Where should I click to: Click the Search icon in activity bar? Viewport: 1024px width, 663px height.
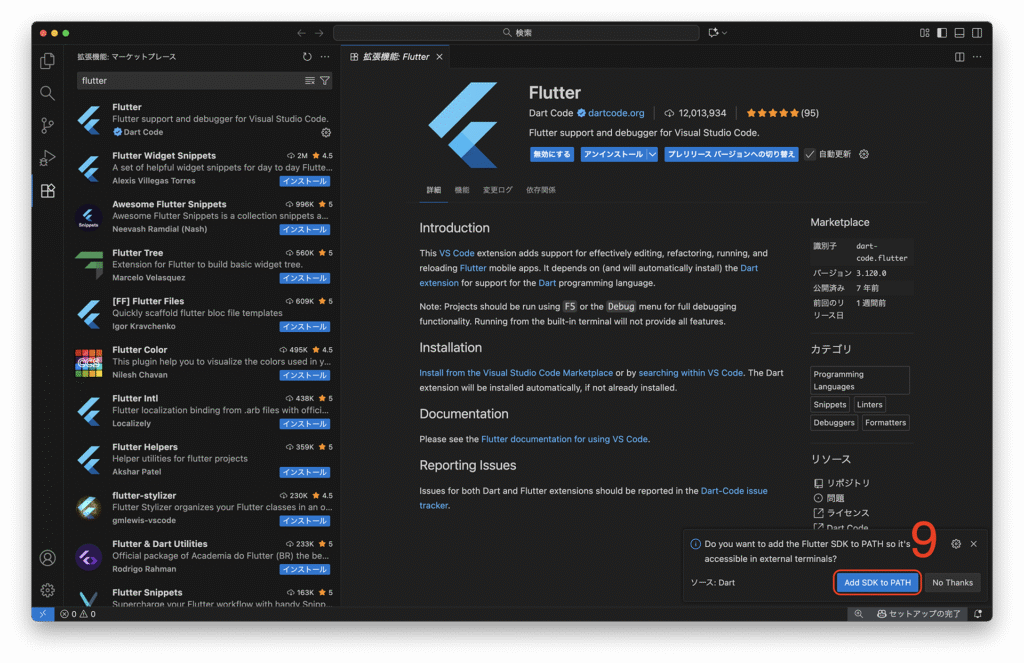tap(47, 93)
